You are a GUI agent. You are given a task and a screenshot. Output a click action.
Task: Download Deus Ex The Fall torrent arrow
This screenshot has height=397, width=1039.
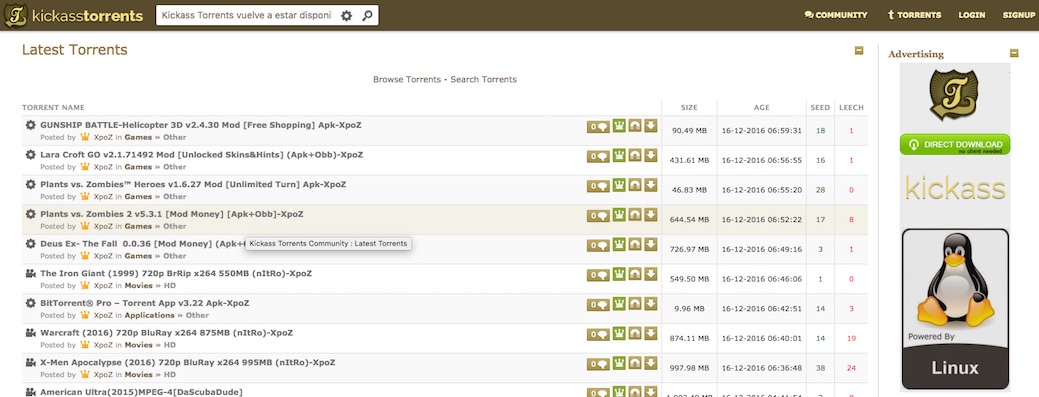[651, 245]
